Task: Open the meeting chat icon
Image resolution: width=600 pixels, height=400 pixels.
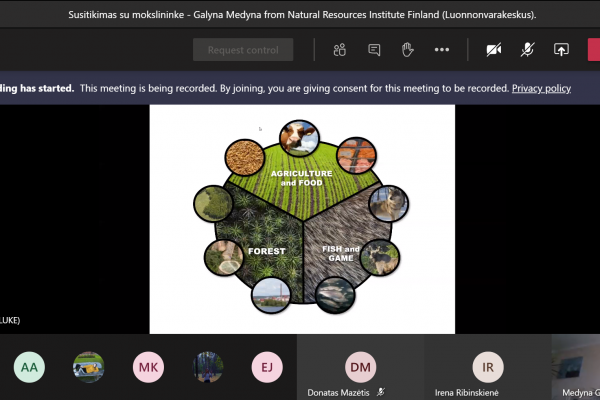Action: [374, 50]
